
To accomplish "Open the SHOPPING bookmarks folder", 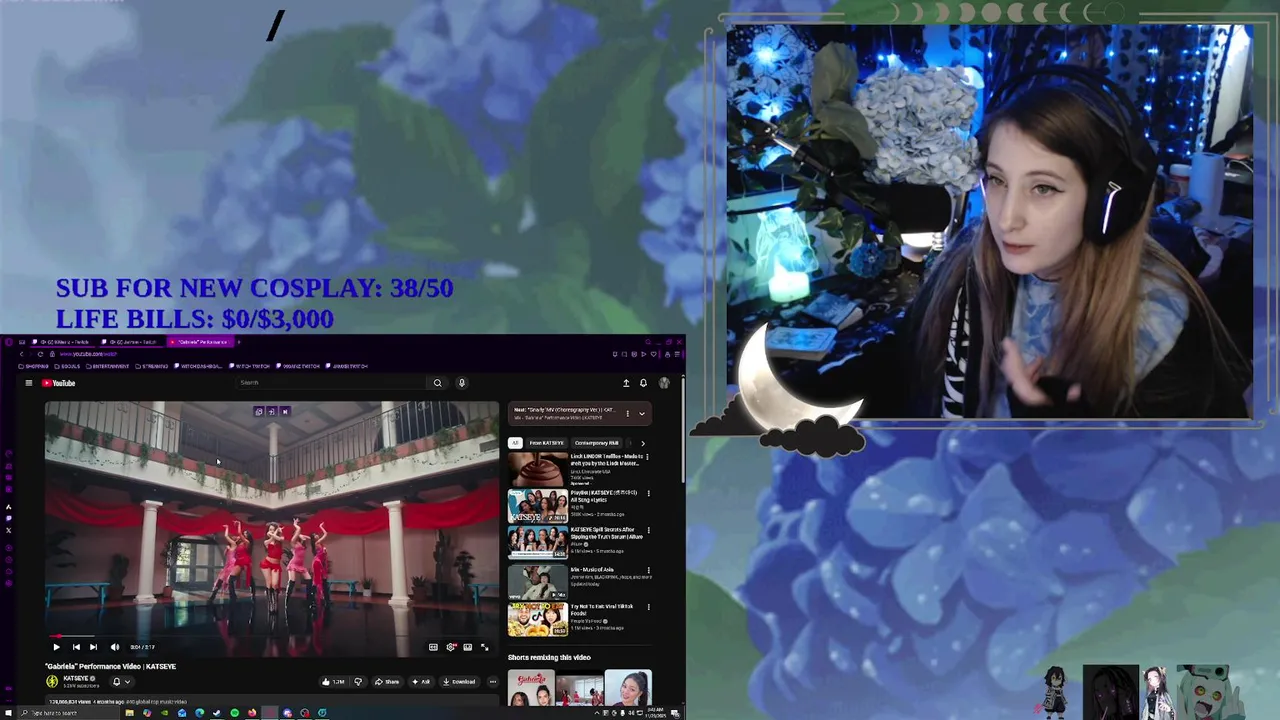I will tap(33, 366).
